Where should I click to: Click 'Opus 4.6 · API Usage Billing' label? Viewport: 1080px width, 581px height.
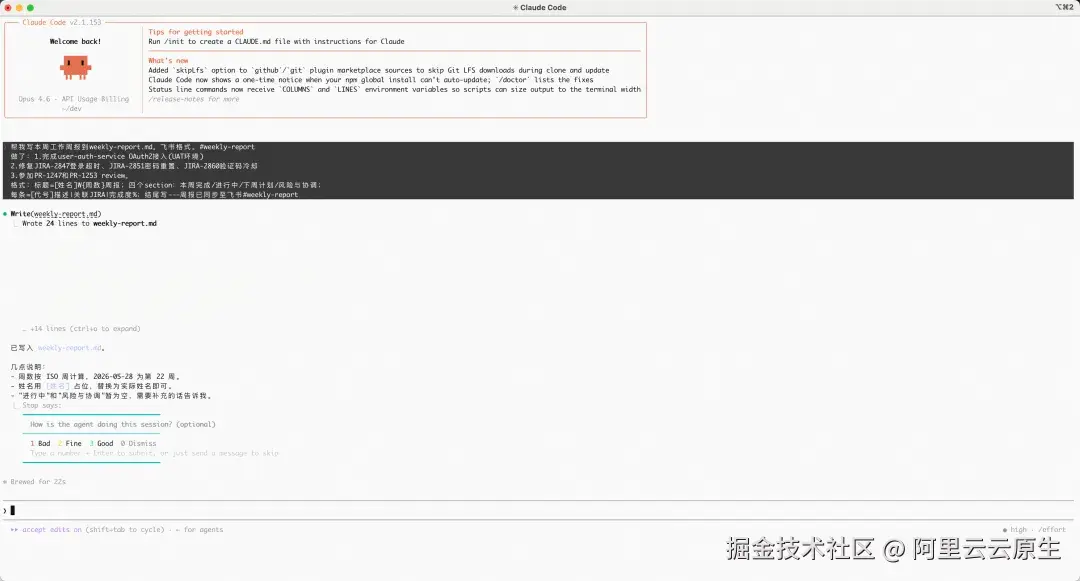tap(74, 99)
